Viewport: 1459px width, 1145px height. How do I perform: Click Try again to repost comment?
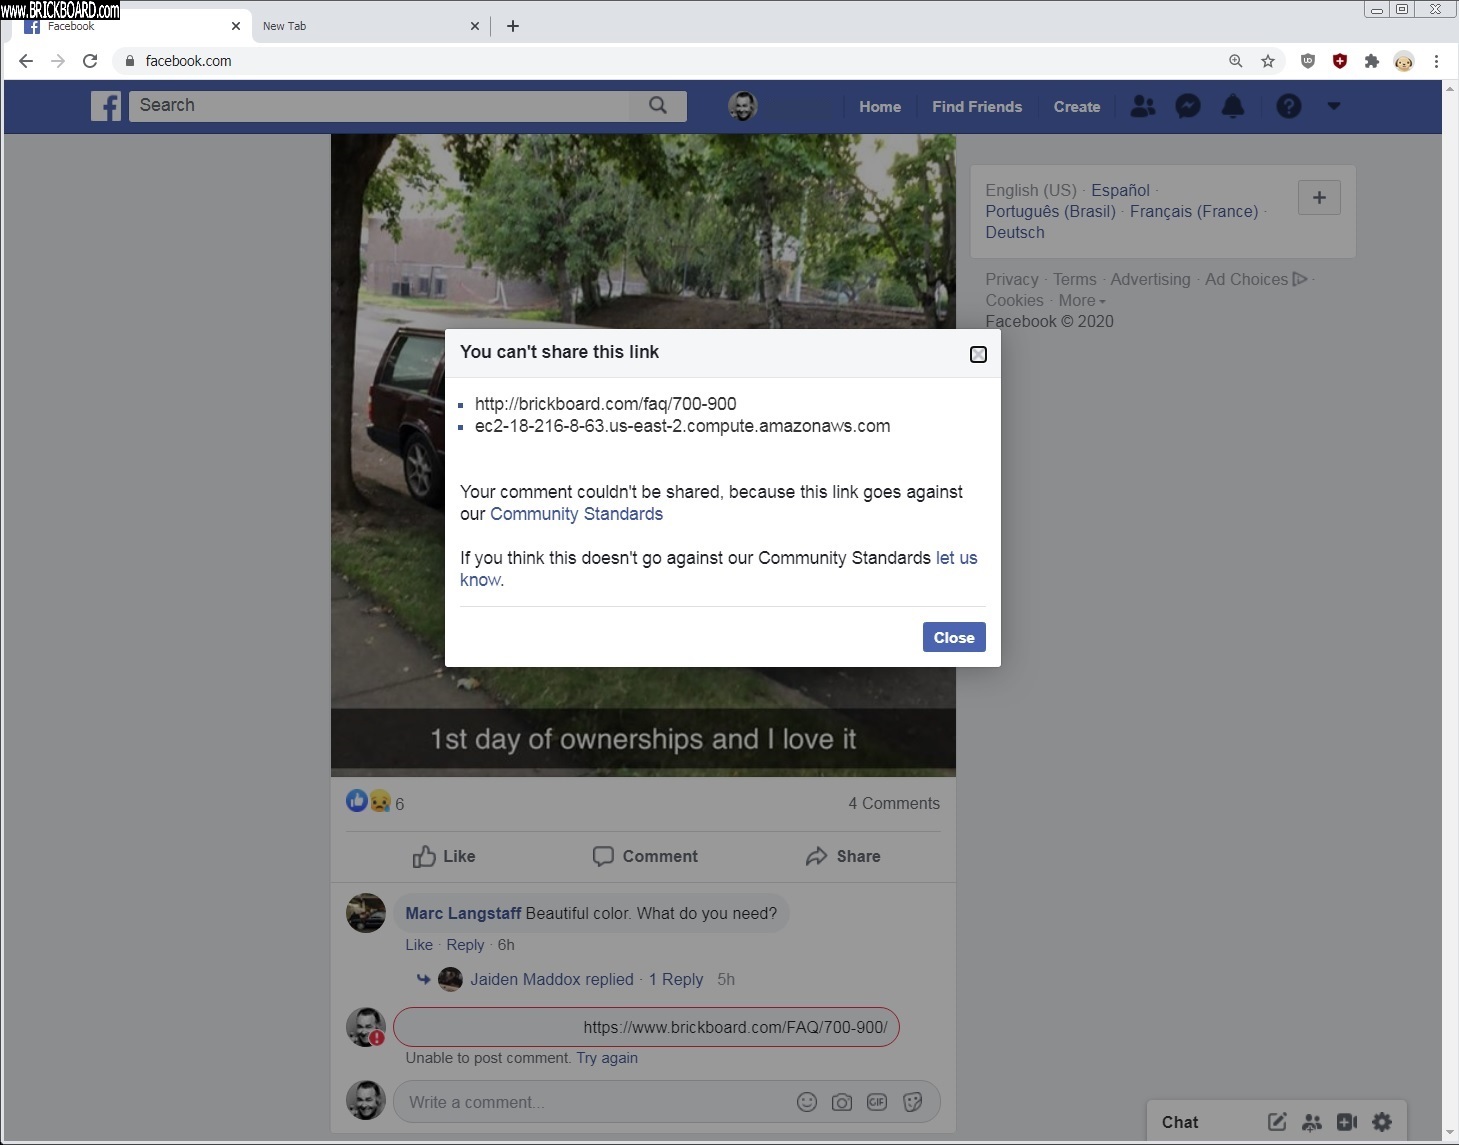pyautogui.click(x=607, y=1058)
